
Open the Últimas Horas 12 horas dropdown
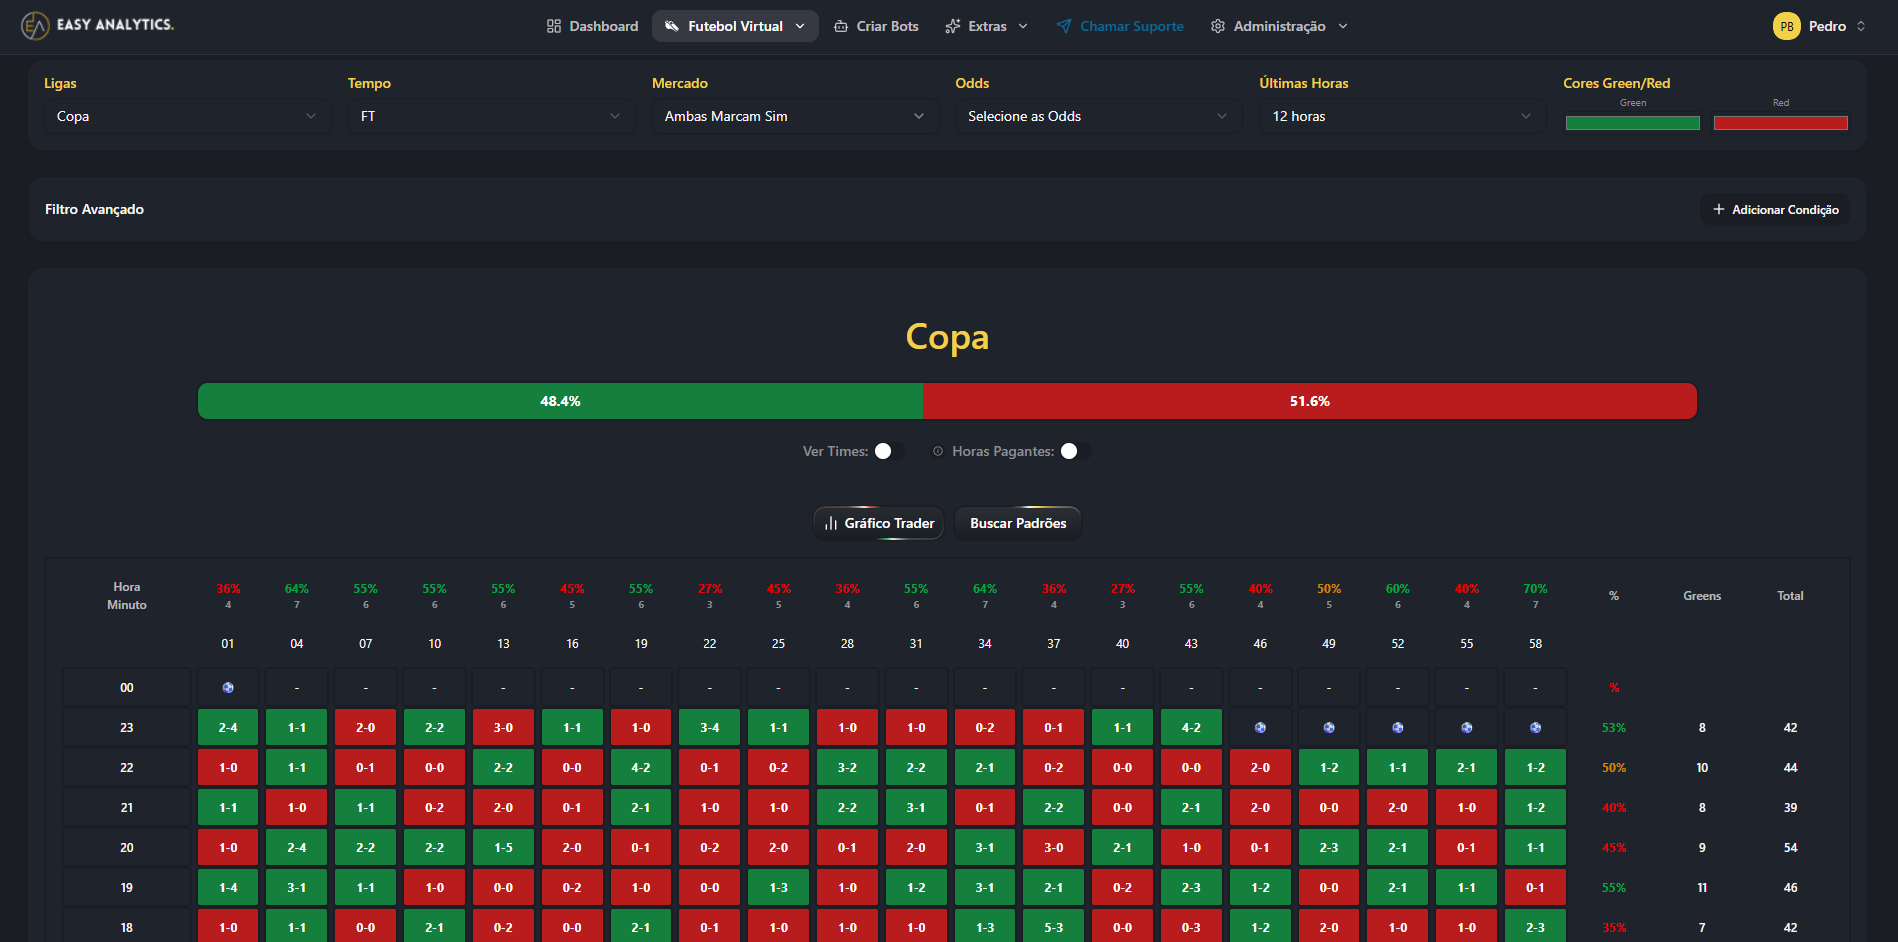[1402, 116]
